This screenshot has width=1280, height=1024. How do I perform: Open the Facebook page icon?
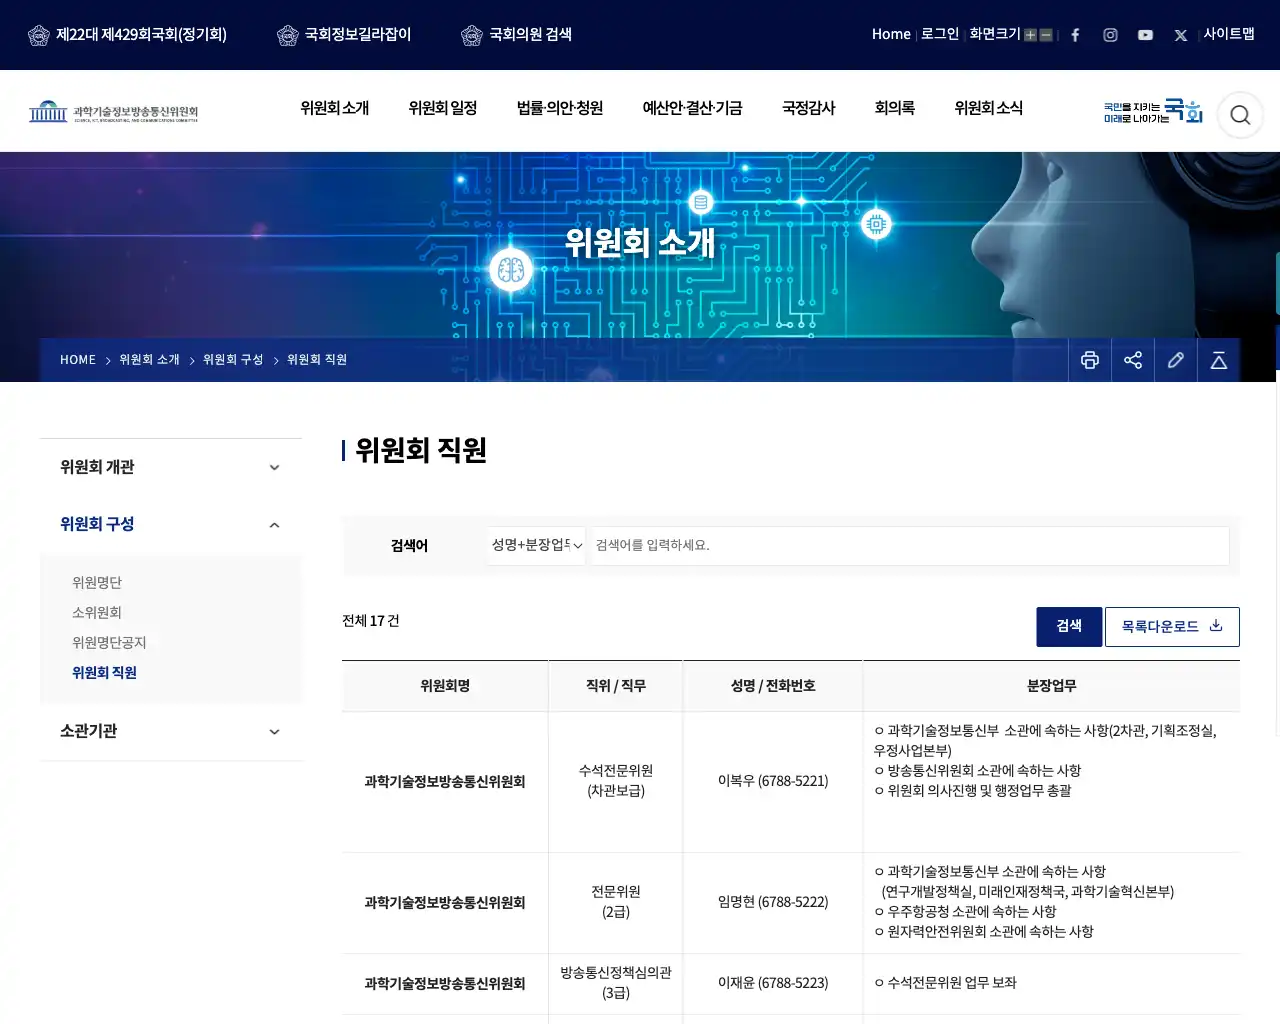1075,35
